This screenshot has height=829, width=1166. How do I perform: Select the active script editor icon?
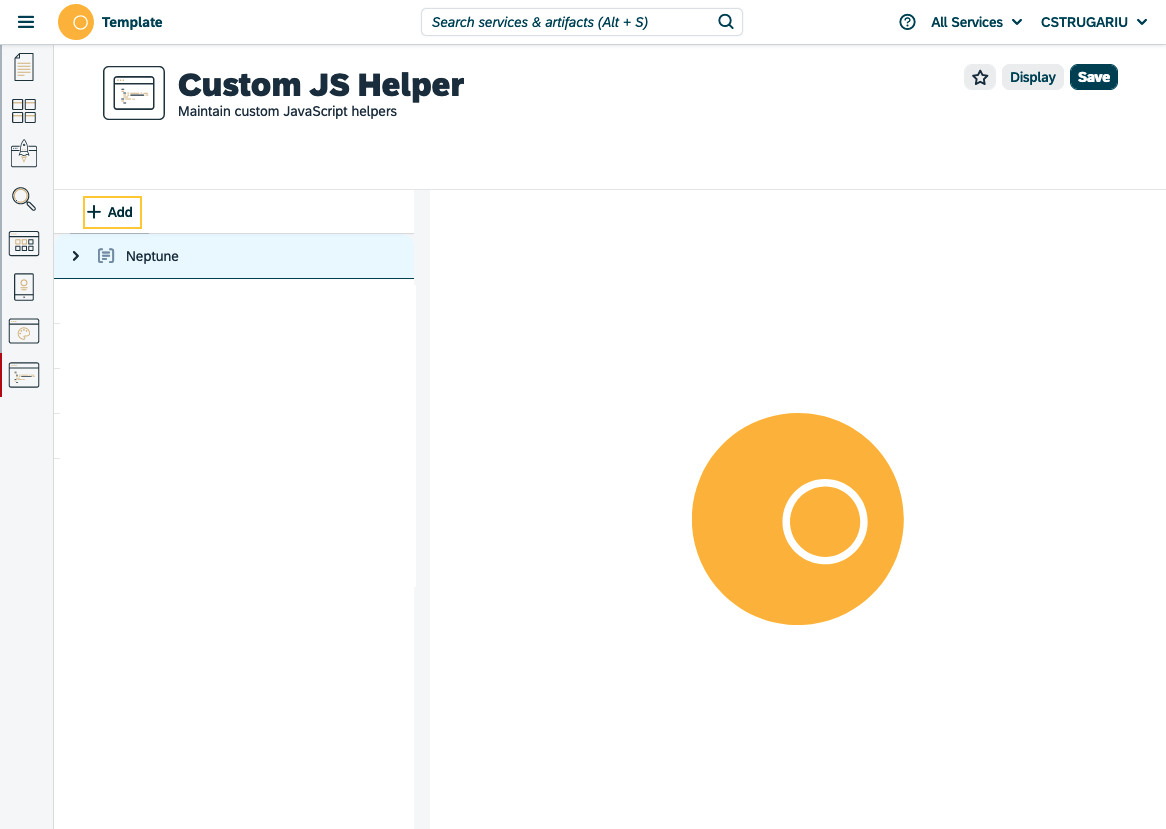23,375
